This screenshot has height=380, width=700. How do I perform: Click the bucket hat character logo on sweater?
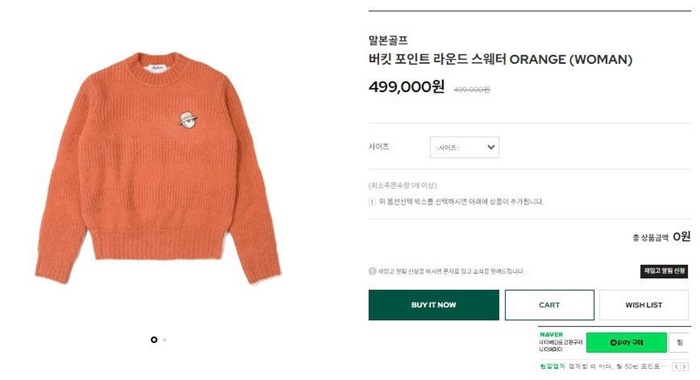pyautogui.click(x=188, y=120)
